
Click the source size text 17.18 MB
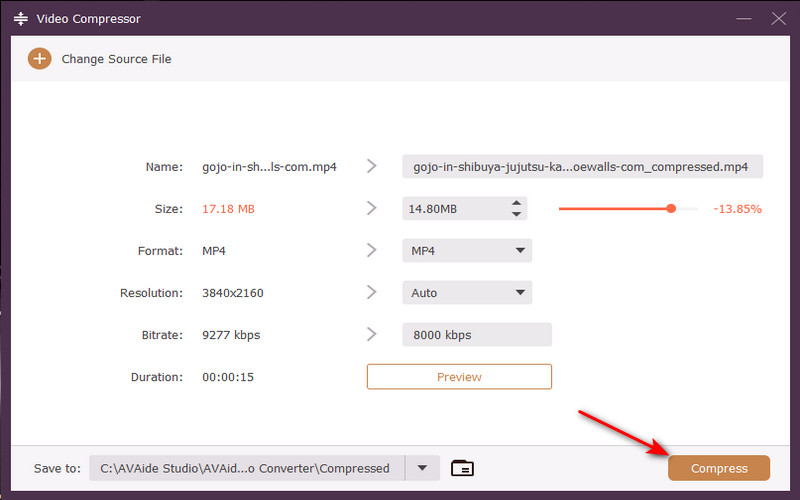[228, 209]
